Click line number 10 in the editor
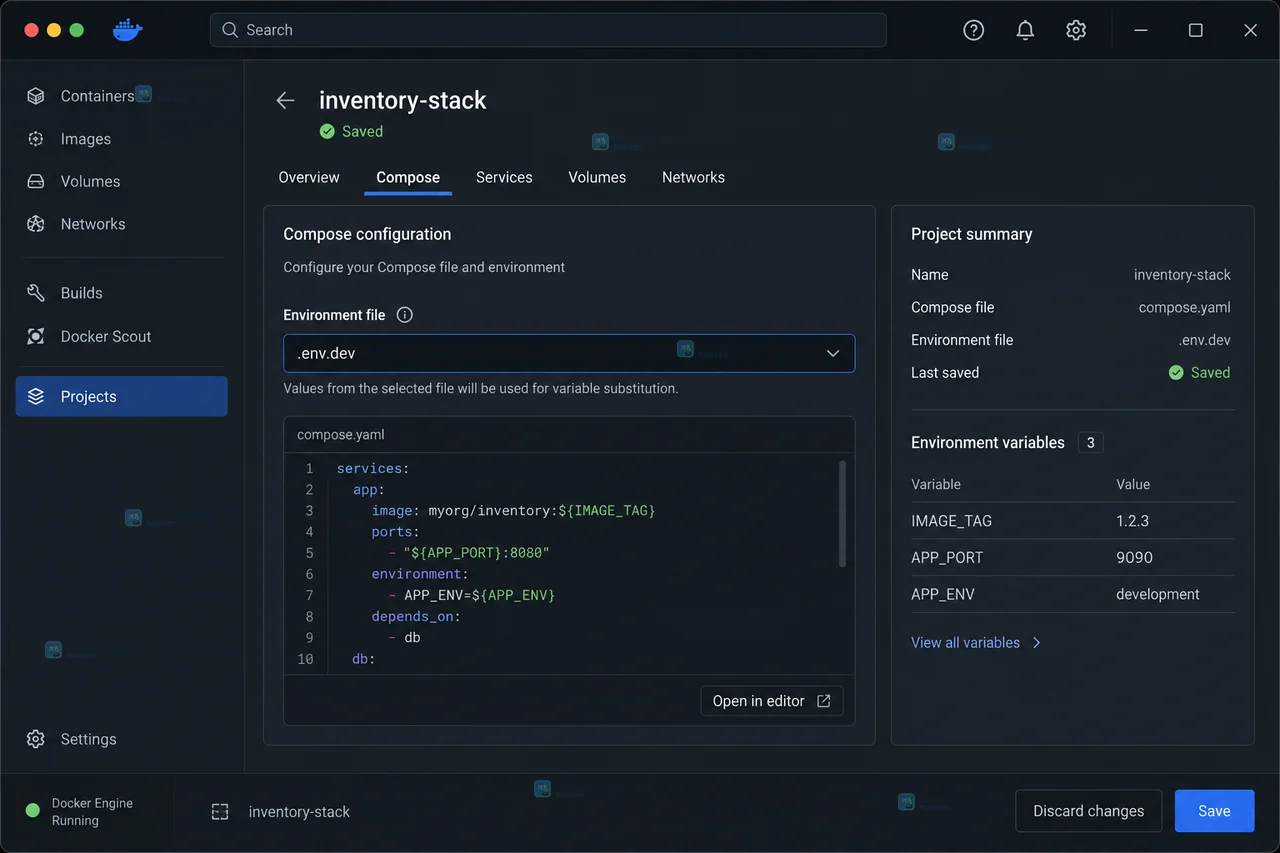This screenshot has width=1280, height=853. click(x=305, y=659)
